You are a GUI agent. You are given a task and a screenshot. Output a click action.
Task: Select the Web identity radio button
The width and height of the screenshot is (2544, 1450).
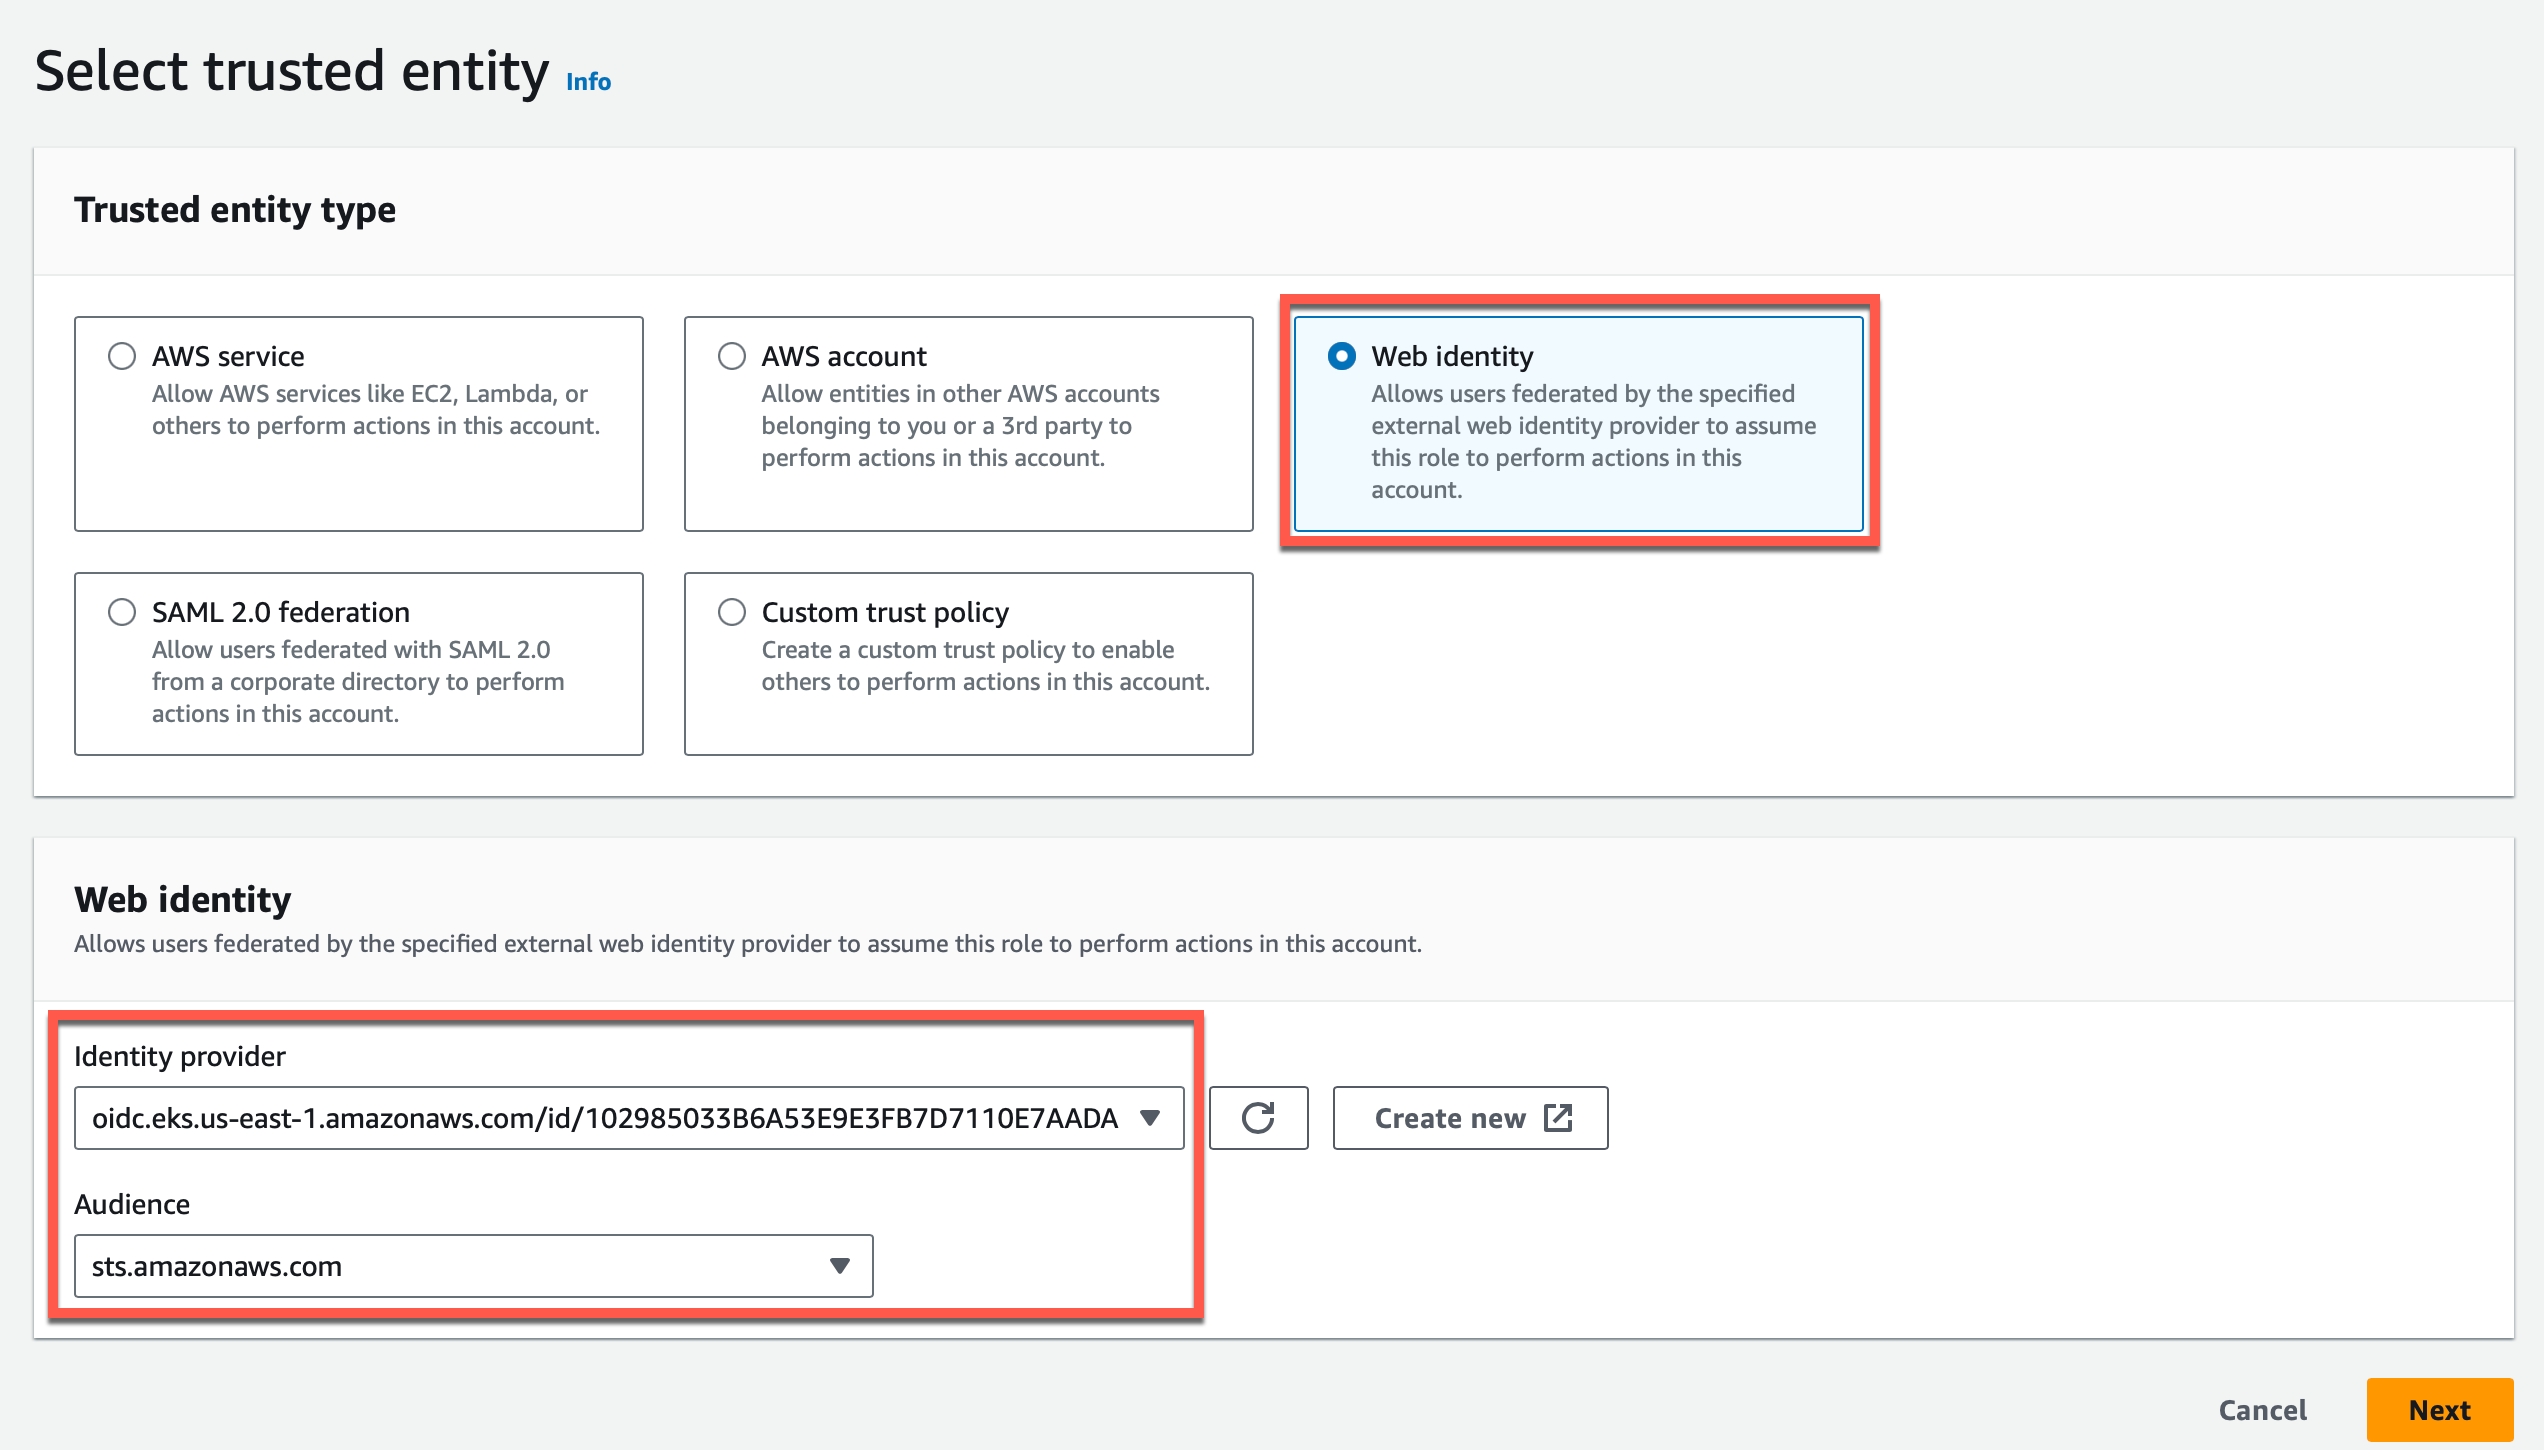[x=1342, y=356]
